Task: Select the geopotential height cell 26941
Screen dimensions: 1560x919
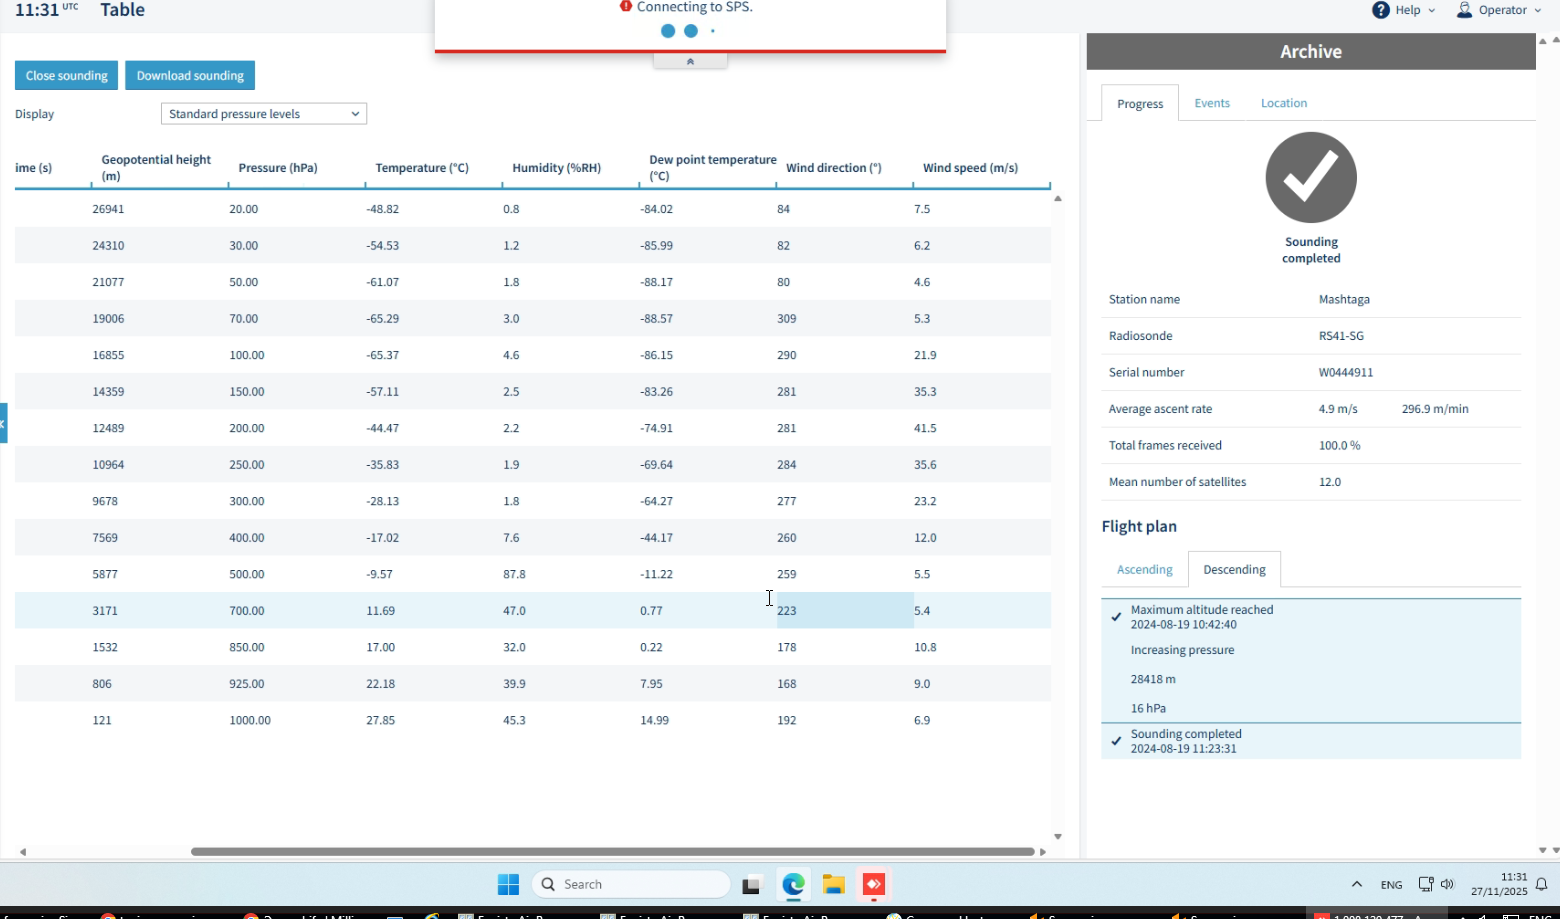Action: pyautogui.click(x=108, y=209)
